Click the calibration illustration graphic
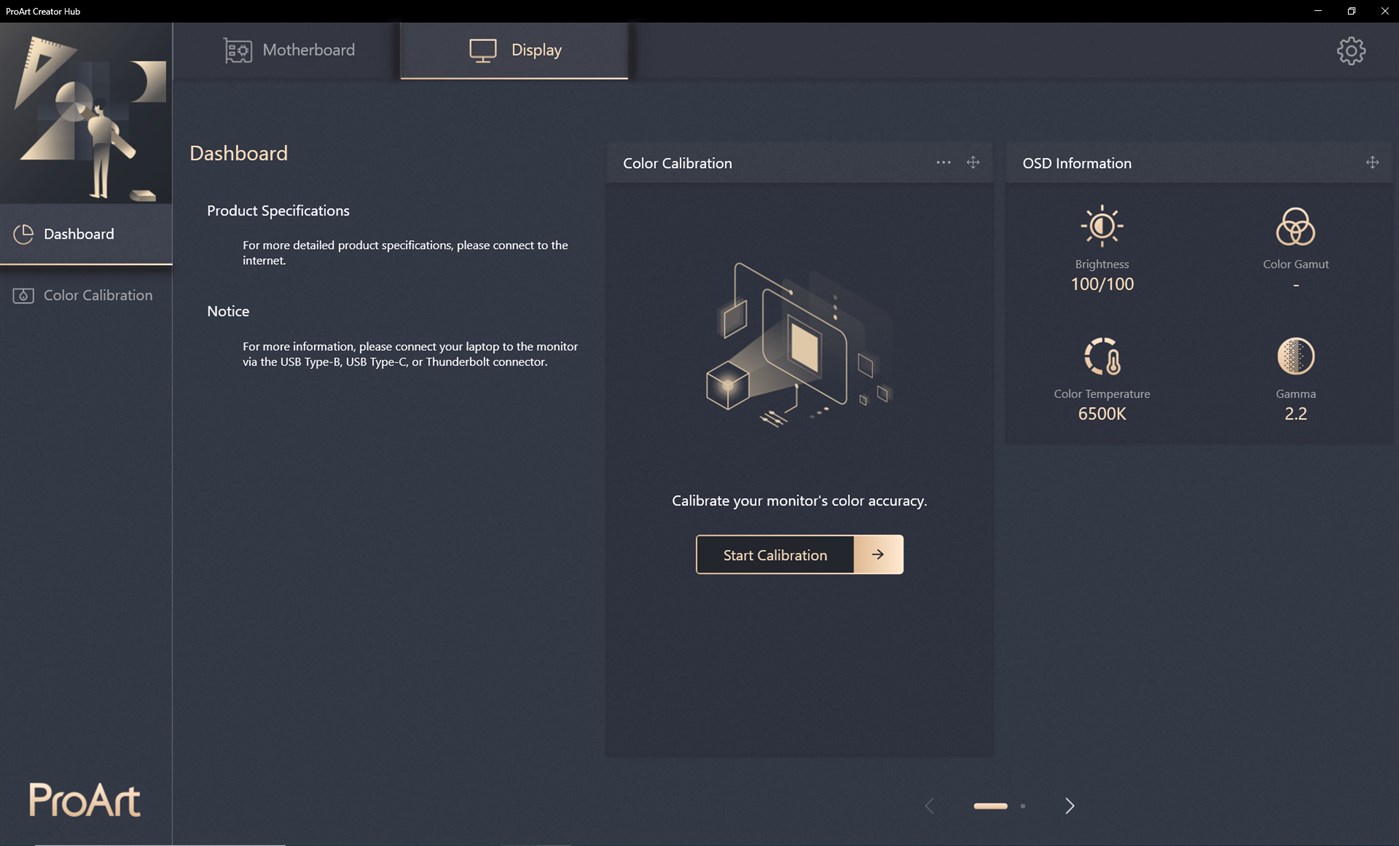1399x846 pixels. [799, 345]
